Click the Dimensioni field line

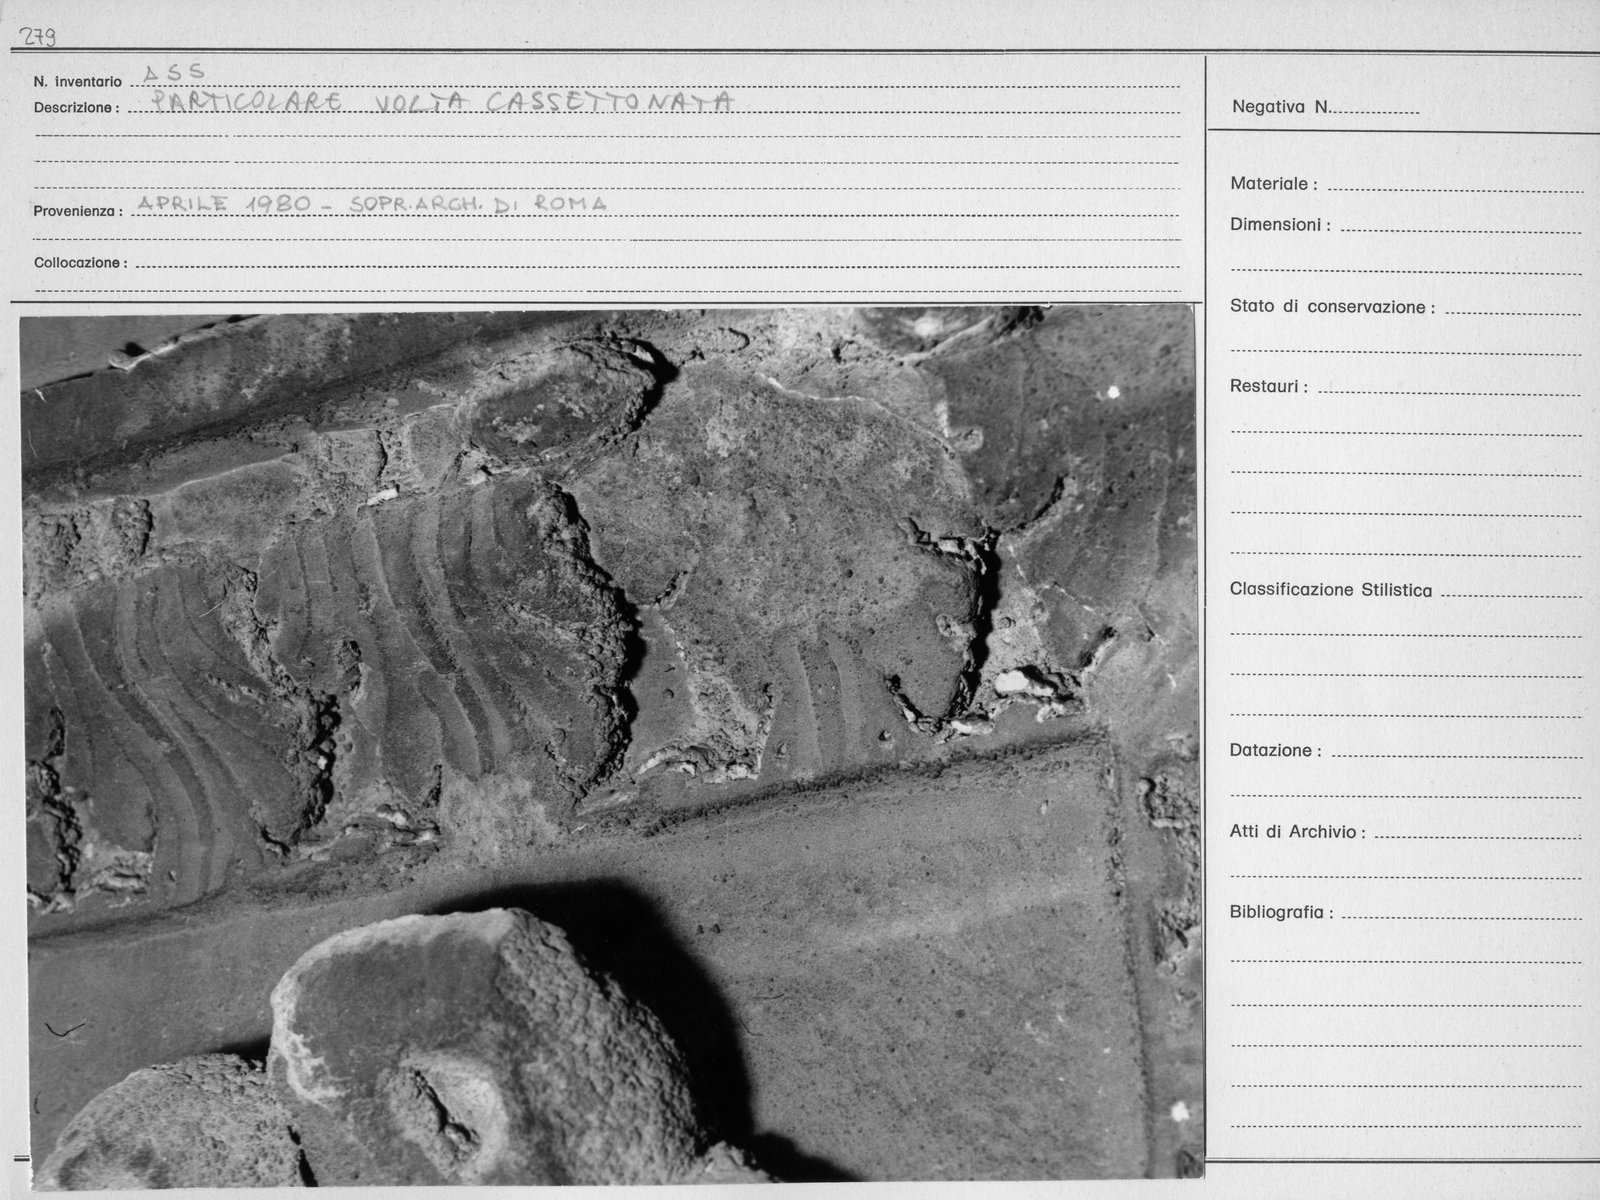1460,225
